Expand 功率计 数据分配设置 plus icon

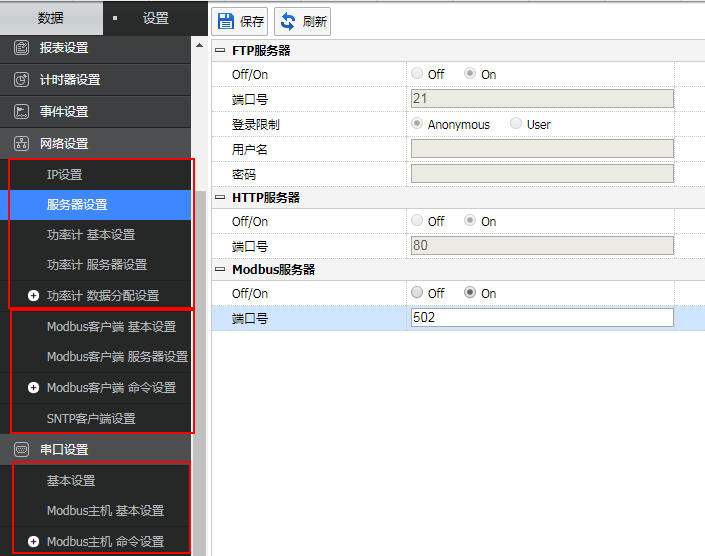[x=33, y=296]
